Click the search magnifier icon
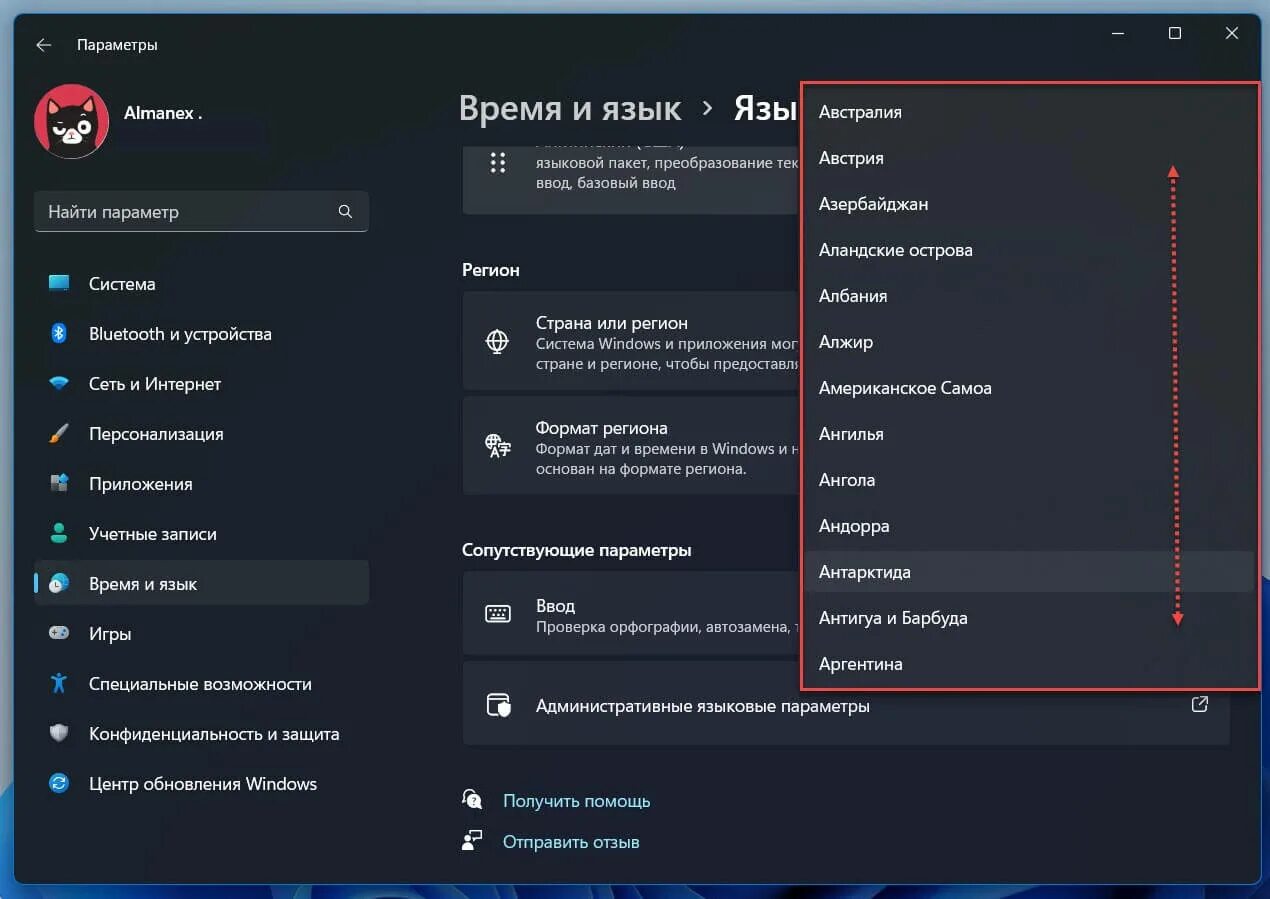 coord(345,212)
